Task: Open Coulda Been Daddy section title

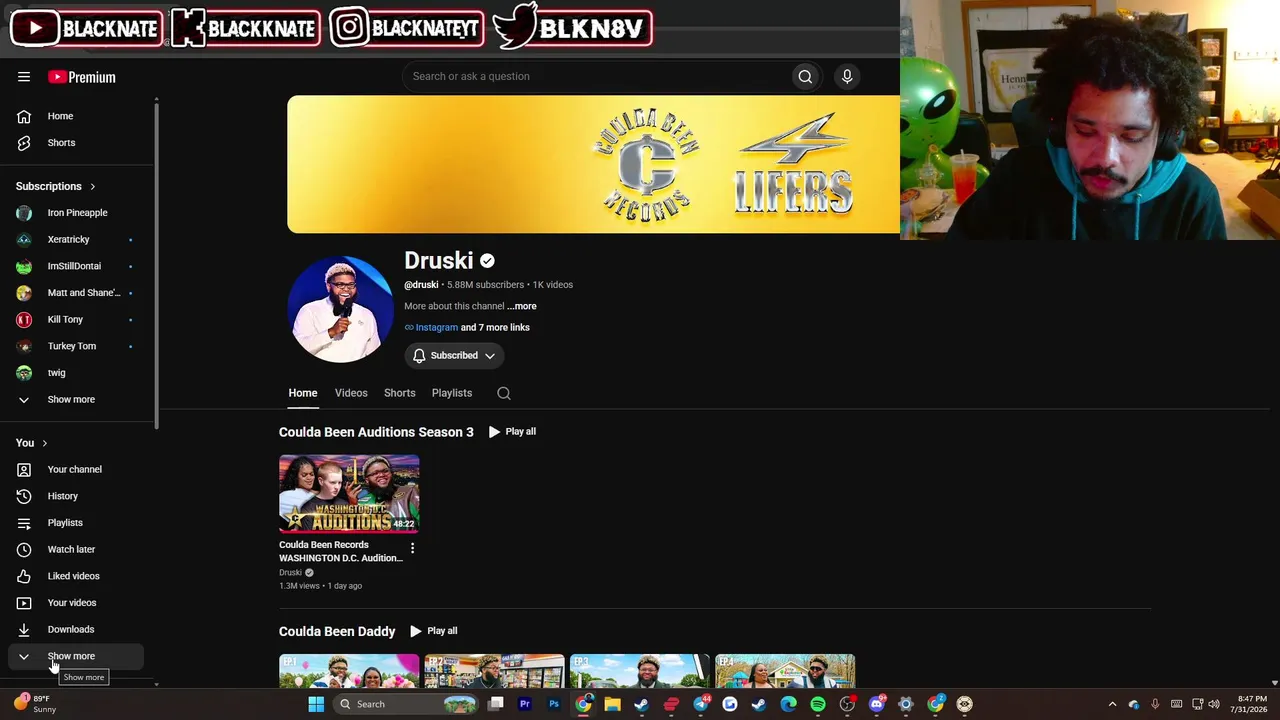Action: pos(337,631)
